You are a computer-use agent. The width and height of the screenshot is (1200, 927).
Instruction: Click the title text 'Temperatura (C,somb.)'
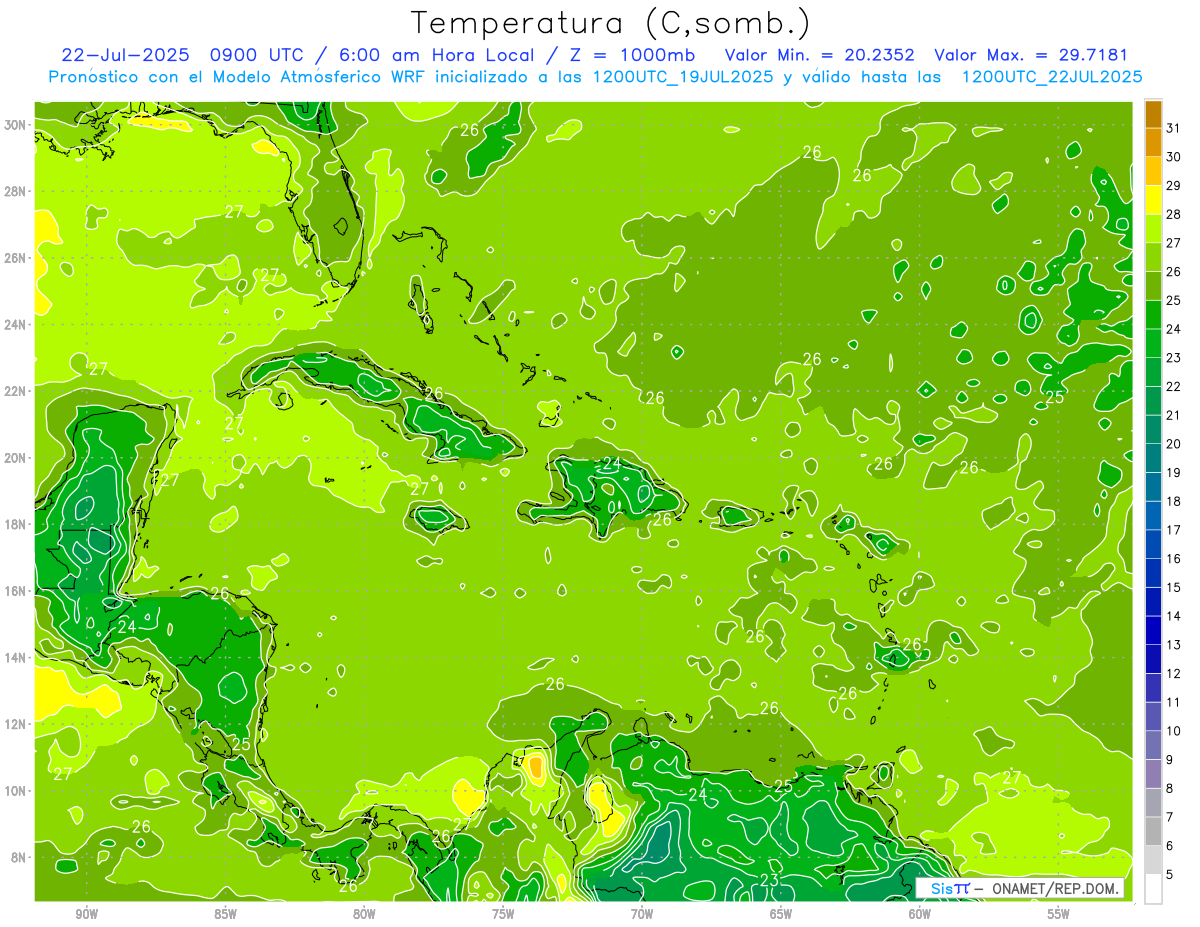pyautogui.click(x=611, y=23)
